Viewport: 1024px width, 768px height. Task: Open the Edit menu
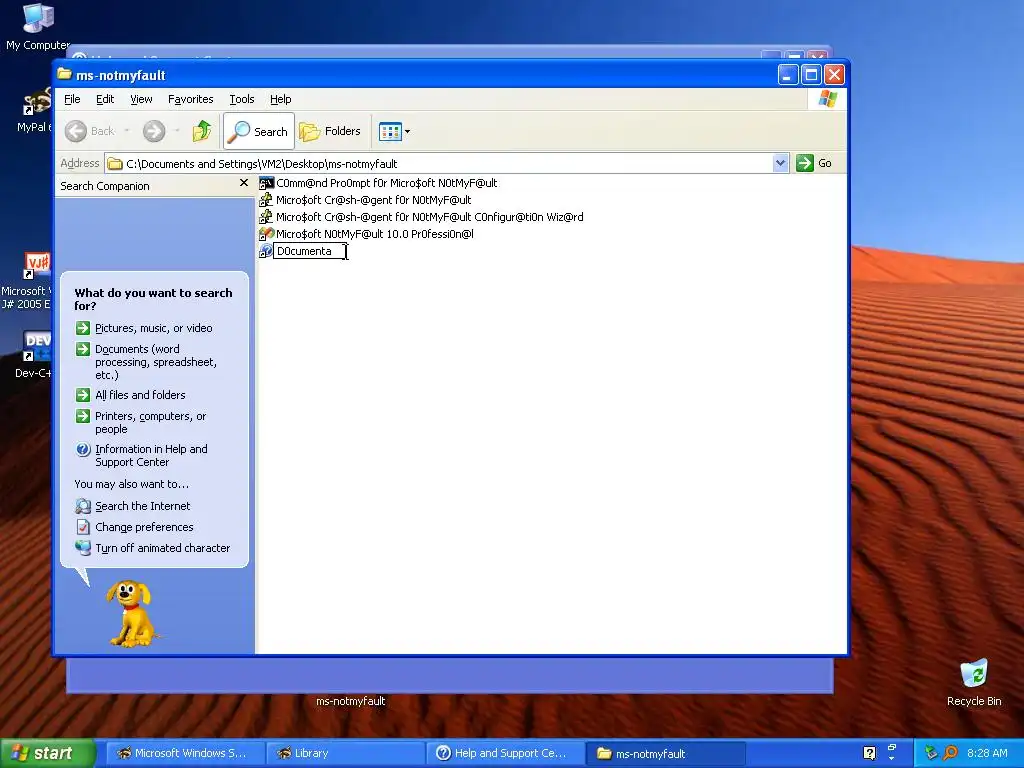104,99
